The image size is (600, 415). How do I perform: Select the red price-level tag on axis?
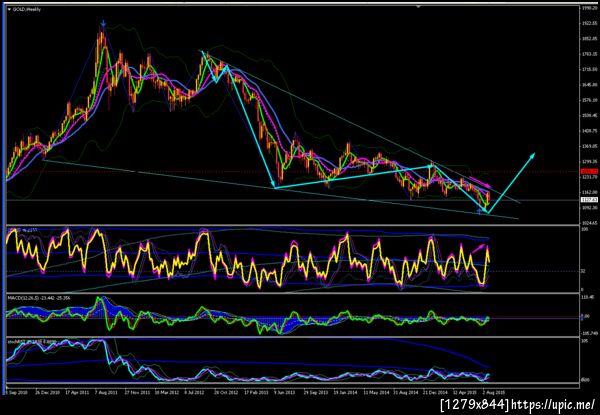[x=587, y=171]
